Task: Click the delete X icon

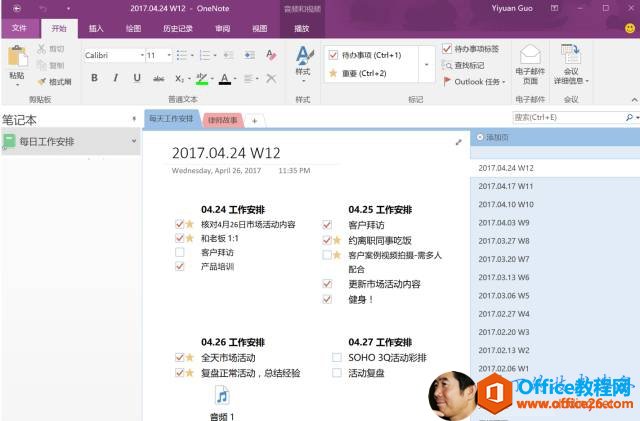Action: click(x=271, y=78)
